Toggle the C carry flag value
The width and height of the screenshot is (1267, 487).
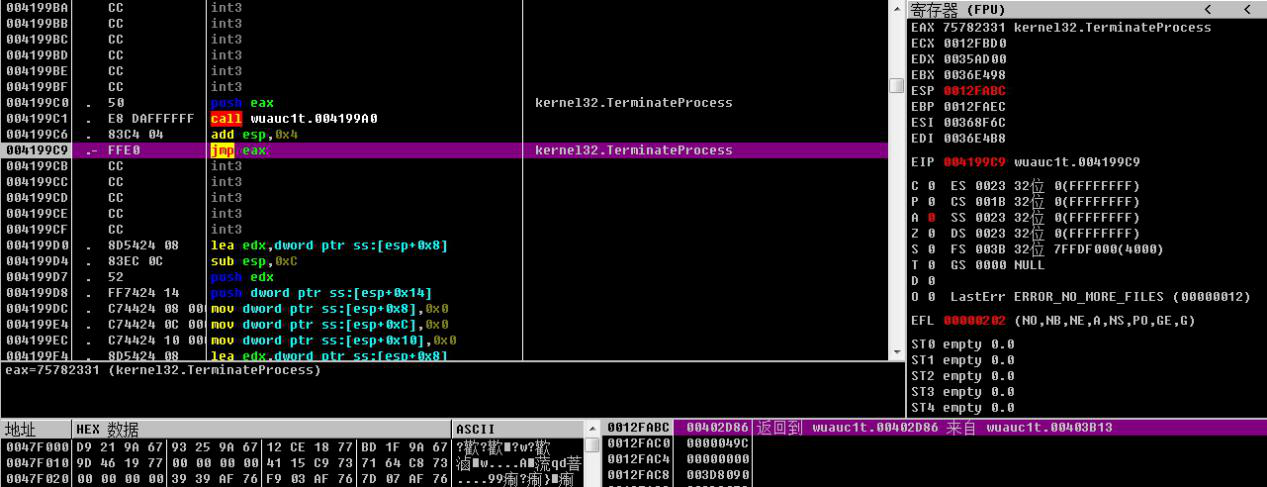click(930, 186)
